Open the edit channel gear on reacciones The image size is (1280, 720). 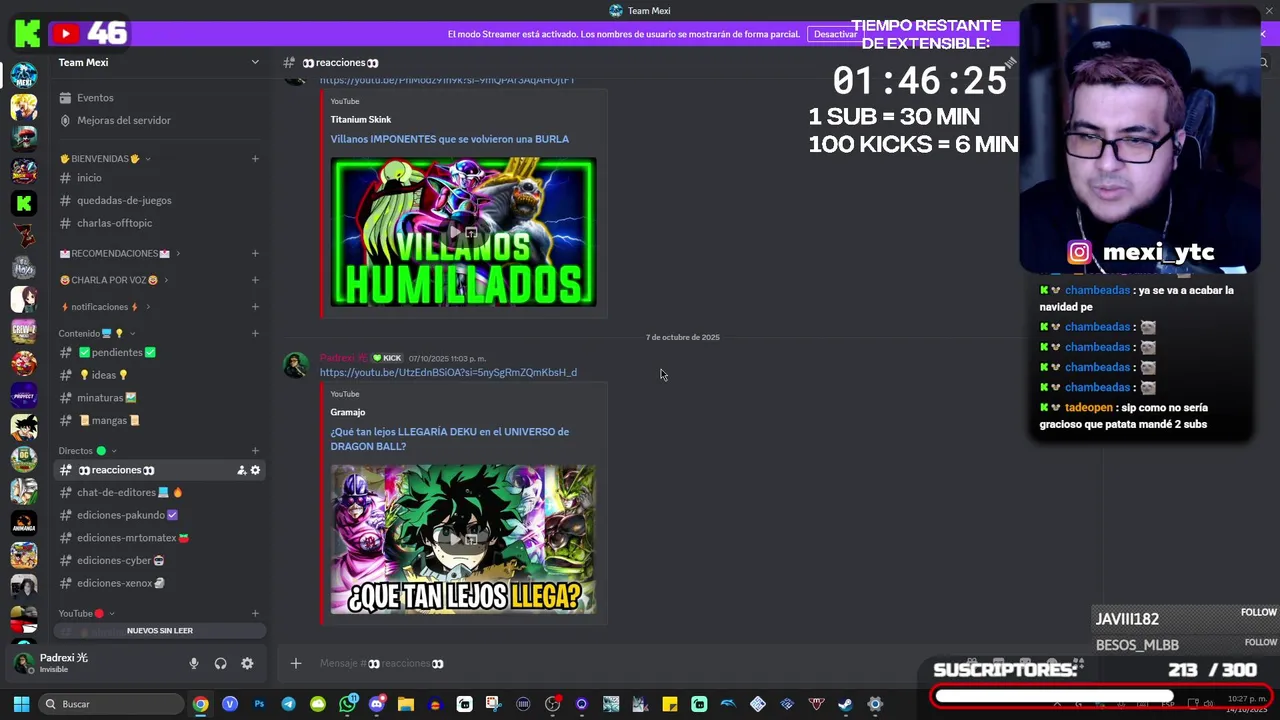(x=255, y=470)
